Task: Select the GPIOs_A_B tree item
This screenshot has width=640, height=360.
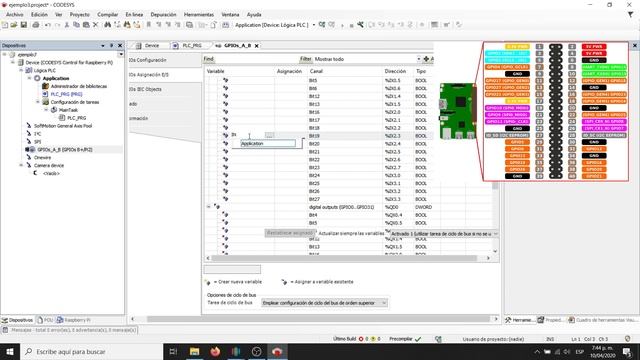Action: [x=64, y=149]
